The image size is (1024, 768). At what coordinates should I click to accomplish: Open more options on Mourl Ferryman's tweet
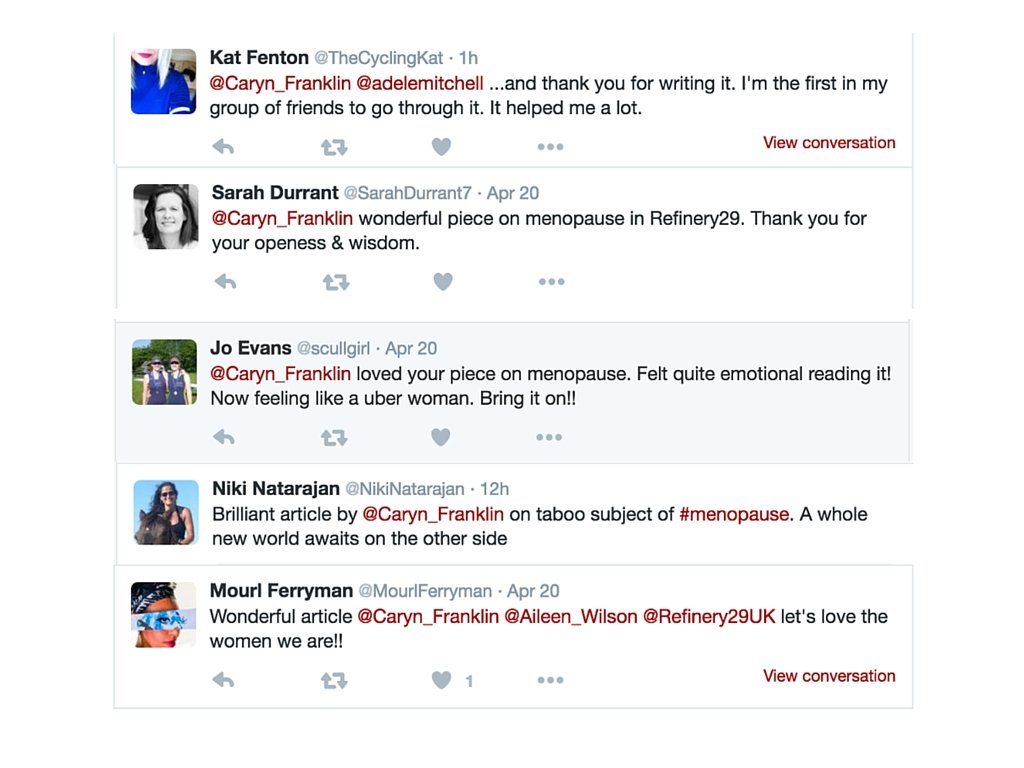550,681
